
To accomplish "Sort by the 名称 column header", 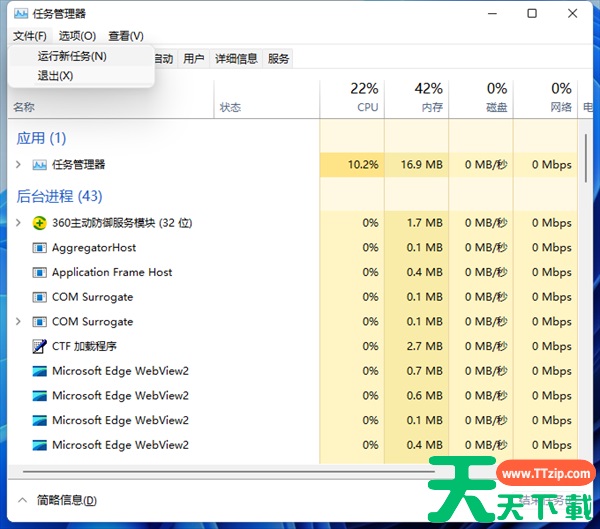I will point(24,107).
